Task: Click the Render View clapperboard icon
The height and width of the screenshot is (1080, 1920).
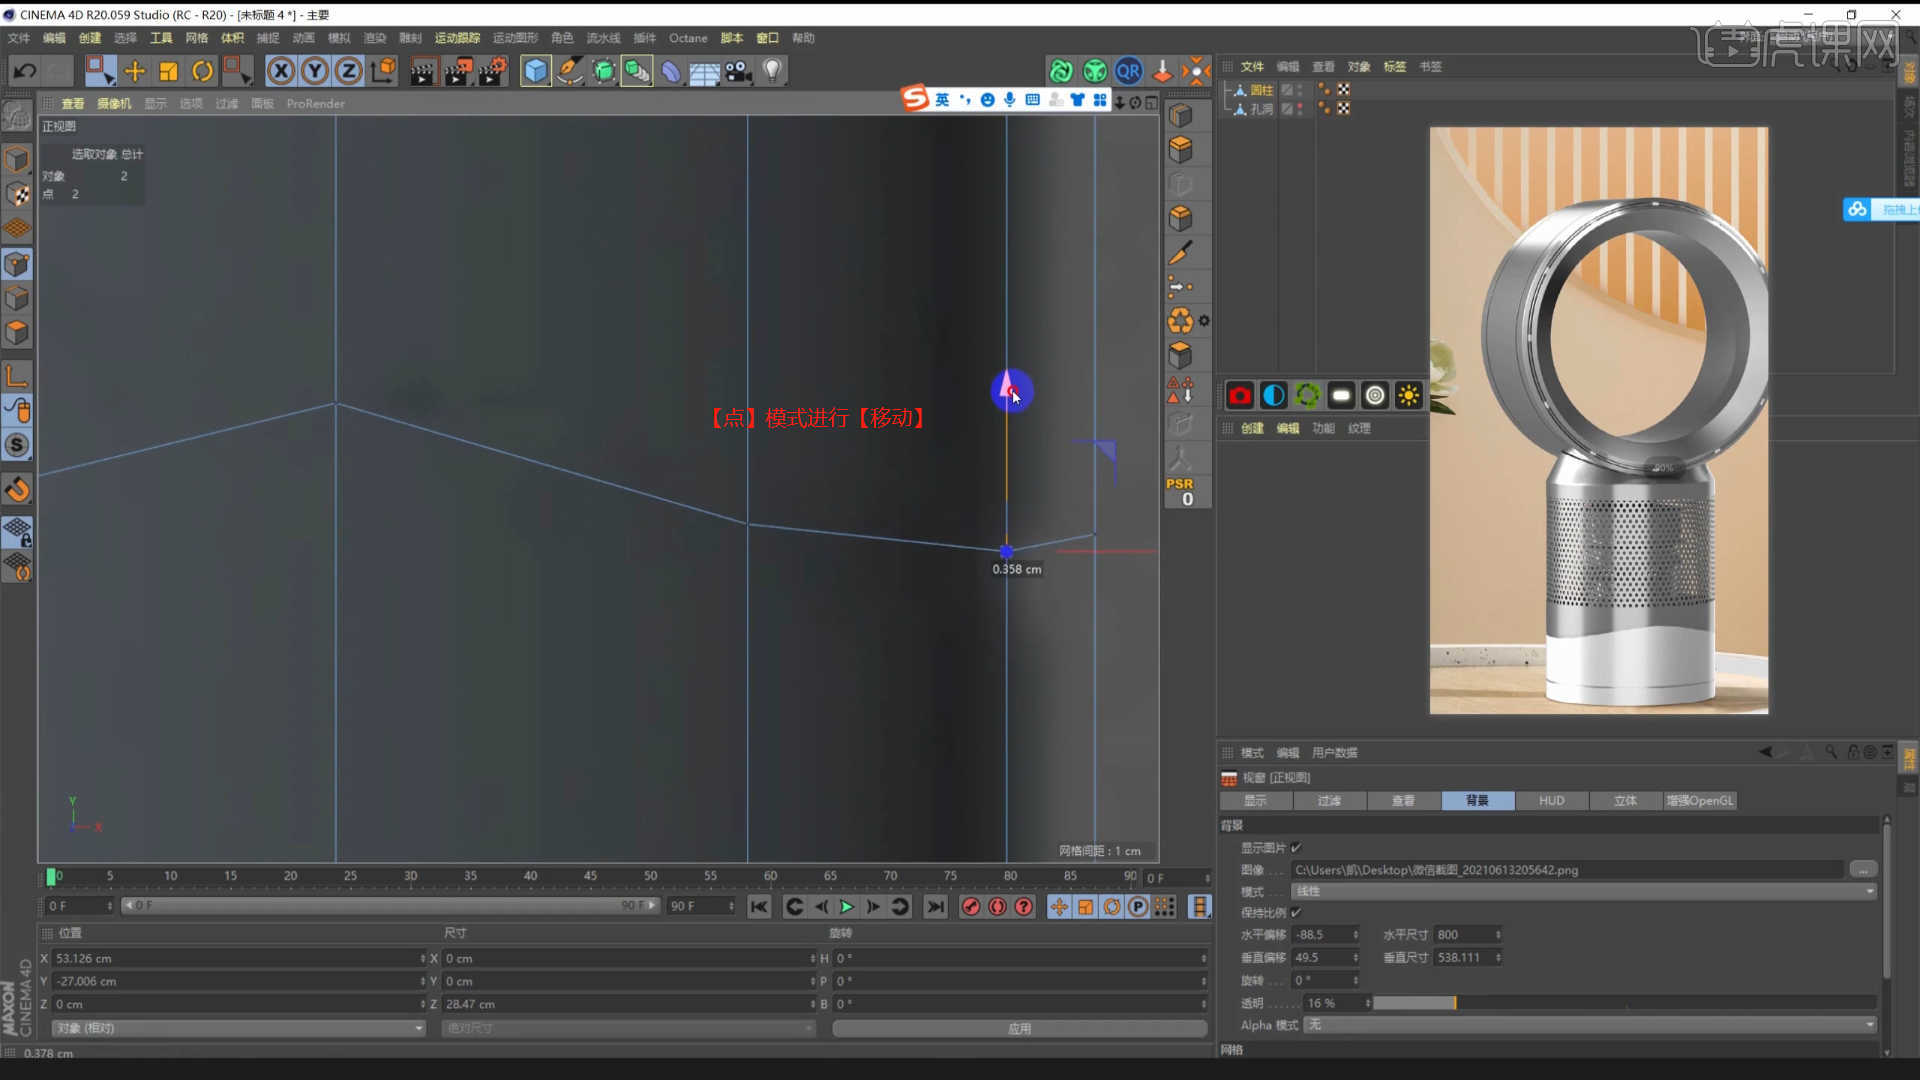Action: pos(423,71)
